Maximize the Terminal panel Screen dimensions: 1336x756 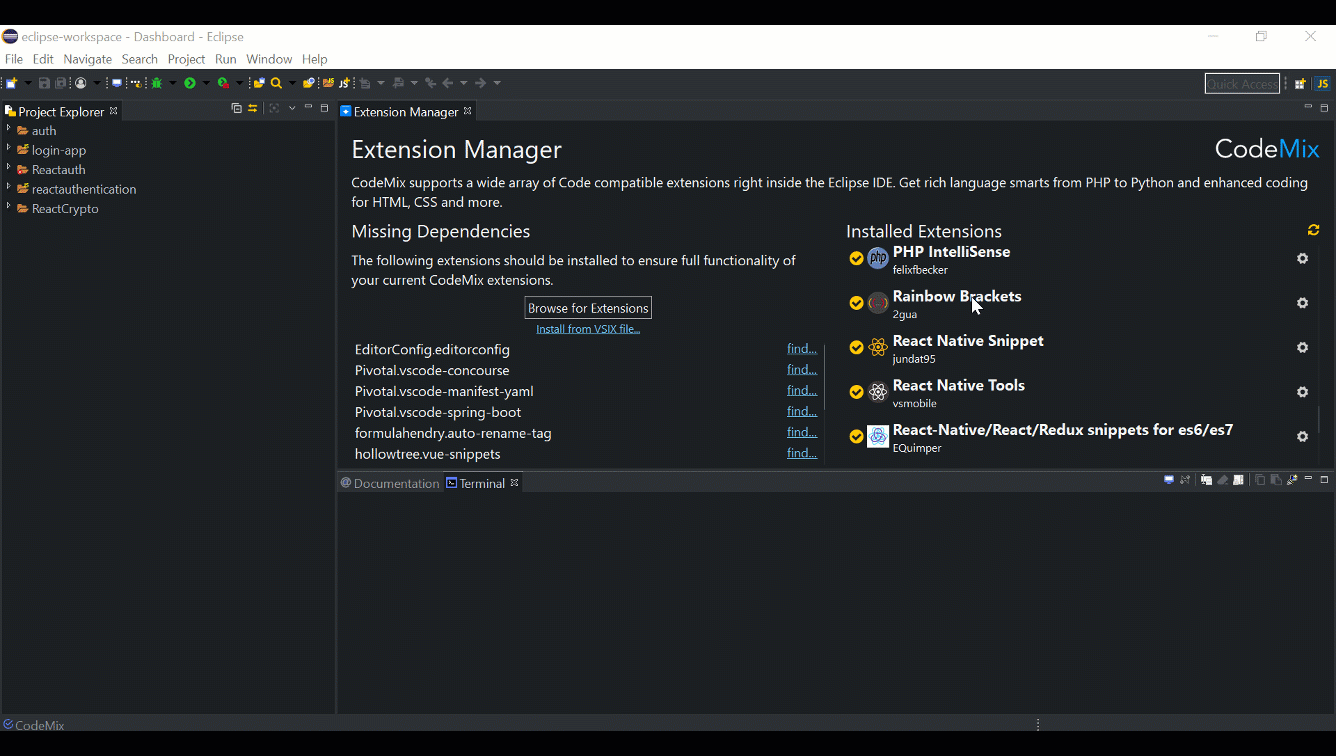click(1324, 480)
